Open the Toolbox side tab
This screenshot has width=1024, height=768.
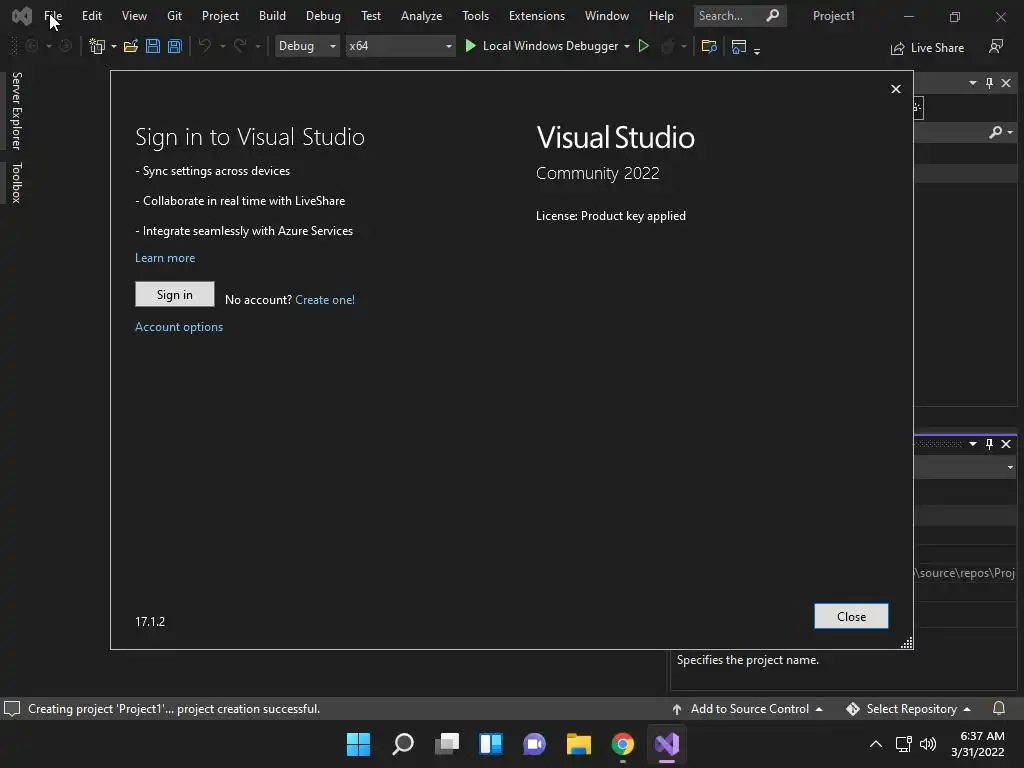coord(17,183)
